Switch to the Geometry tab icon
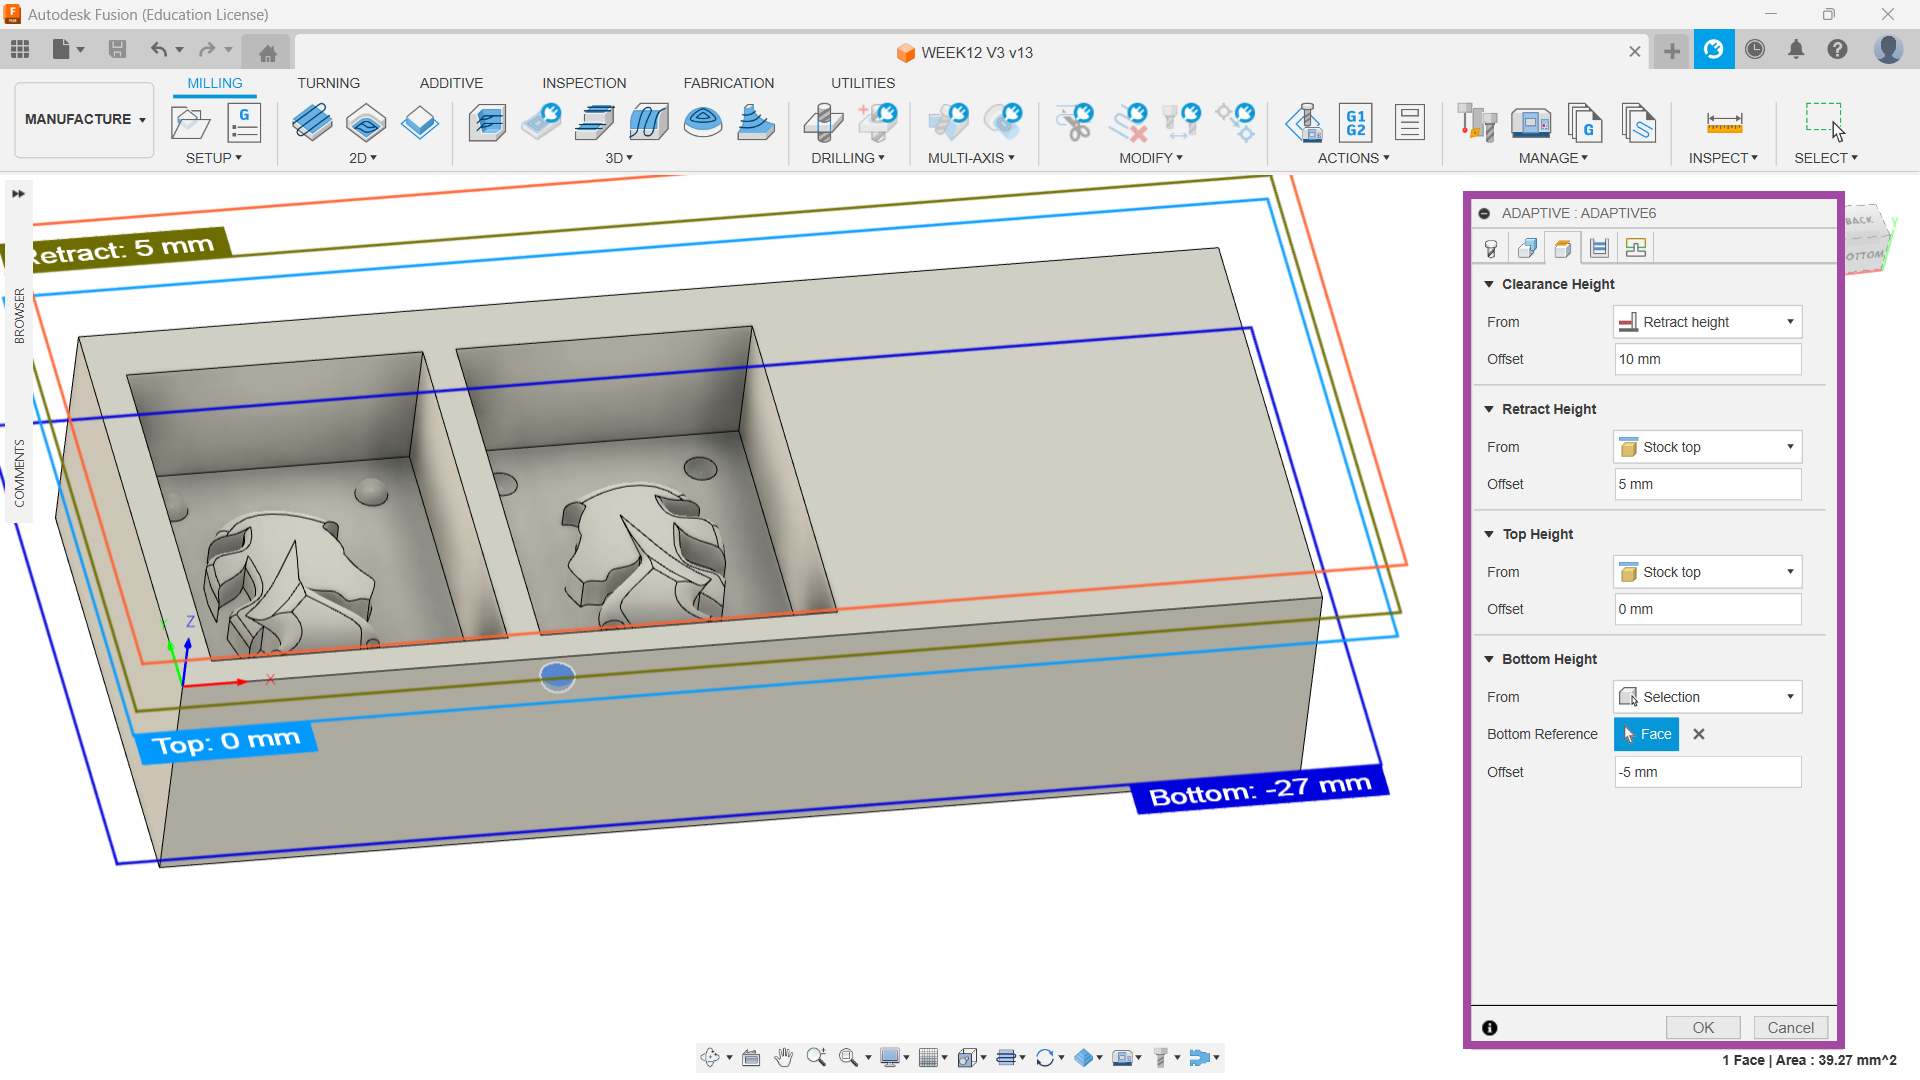 [1527, 248]
